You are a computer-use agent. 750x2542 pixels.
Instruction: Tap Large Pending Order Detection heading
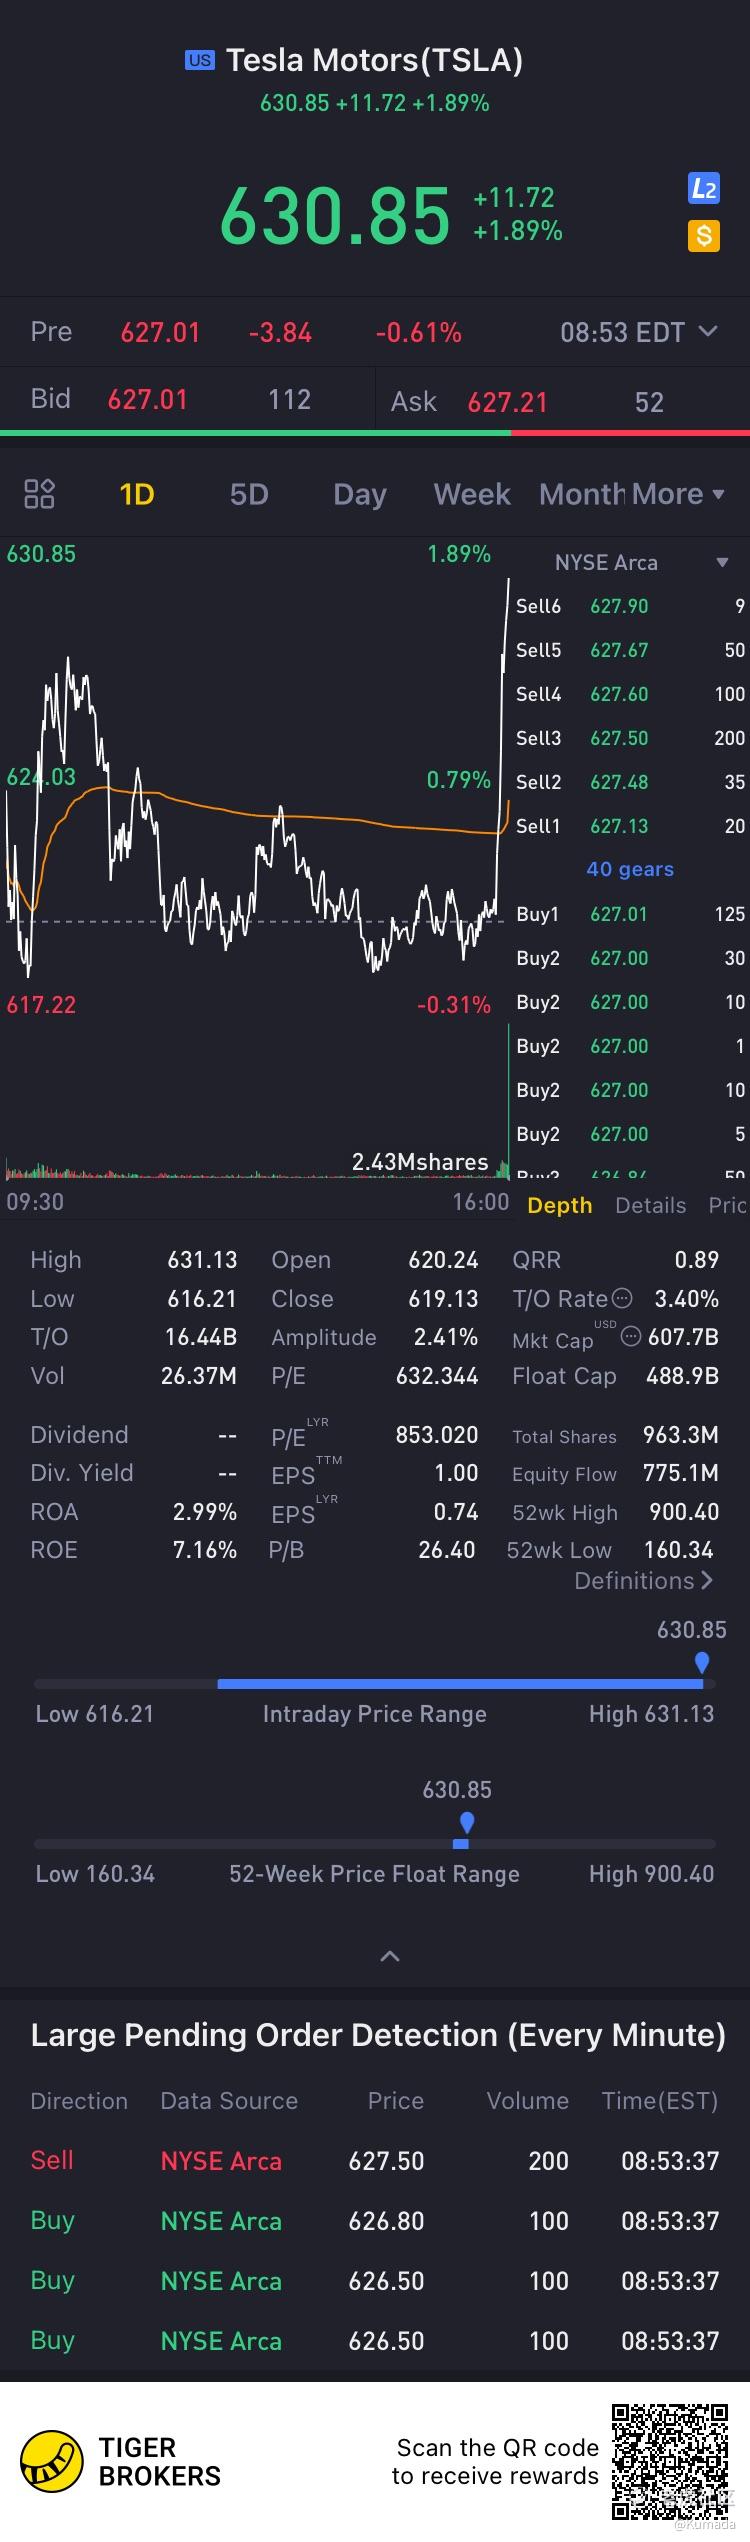point(378,2035)
